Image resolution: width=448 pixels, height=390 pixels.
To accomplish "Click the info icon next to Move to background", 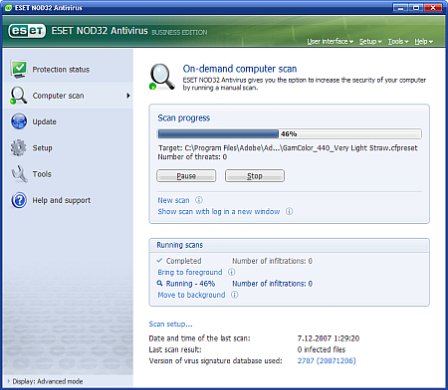I will click(235, 295).
